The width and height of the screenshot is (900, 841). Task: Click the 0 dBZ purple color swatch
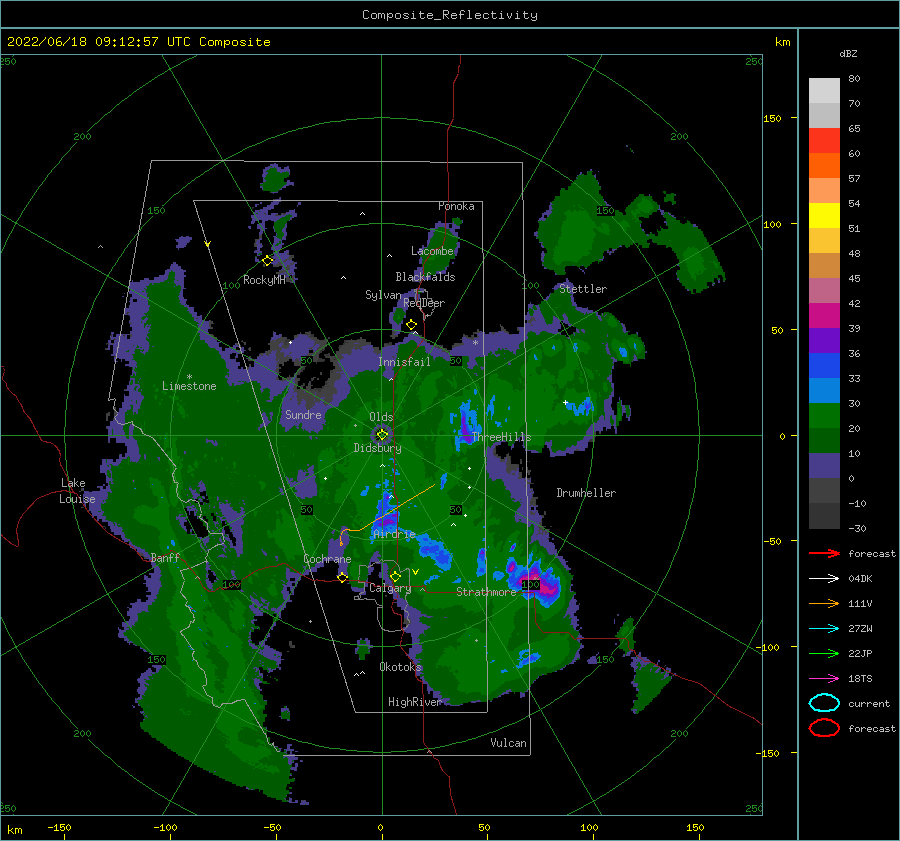[x=824, y=466]
